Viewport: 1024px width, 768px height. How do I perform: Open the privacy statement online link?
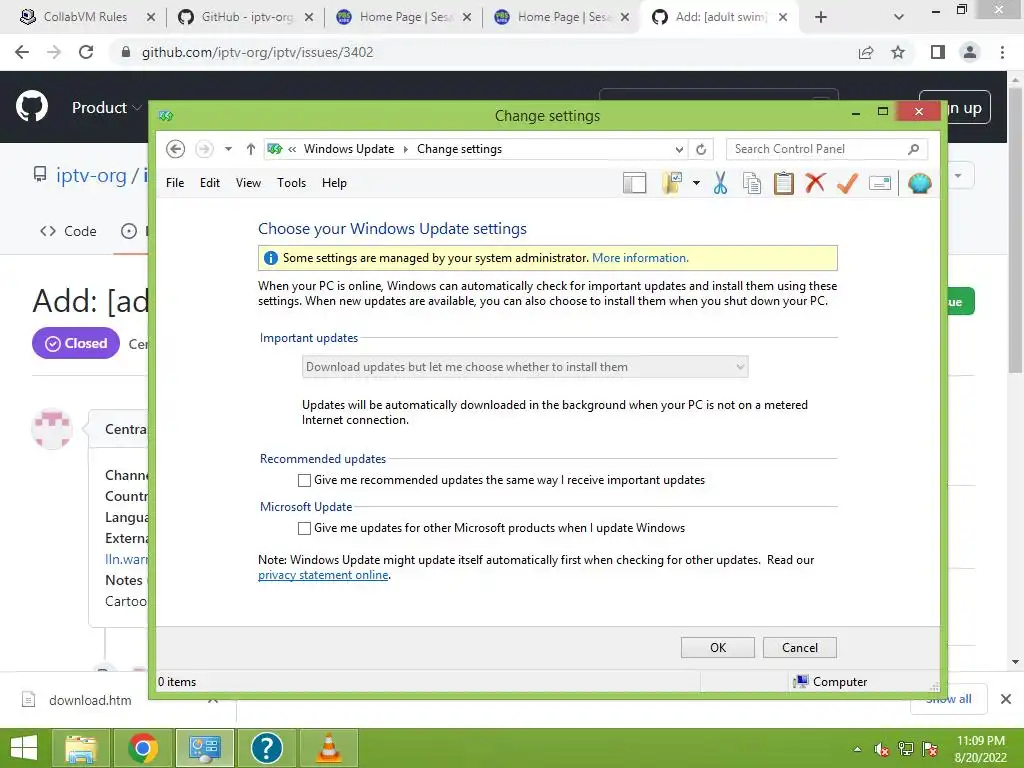coord(323,575)
